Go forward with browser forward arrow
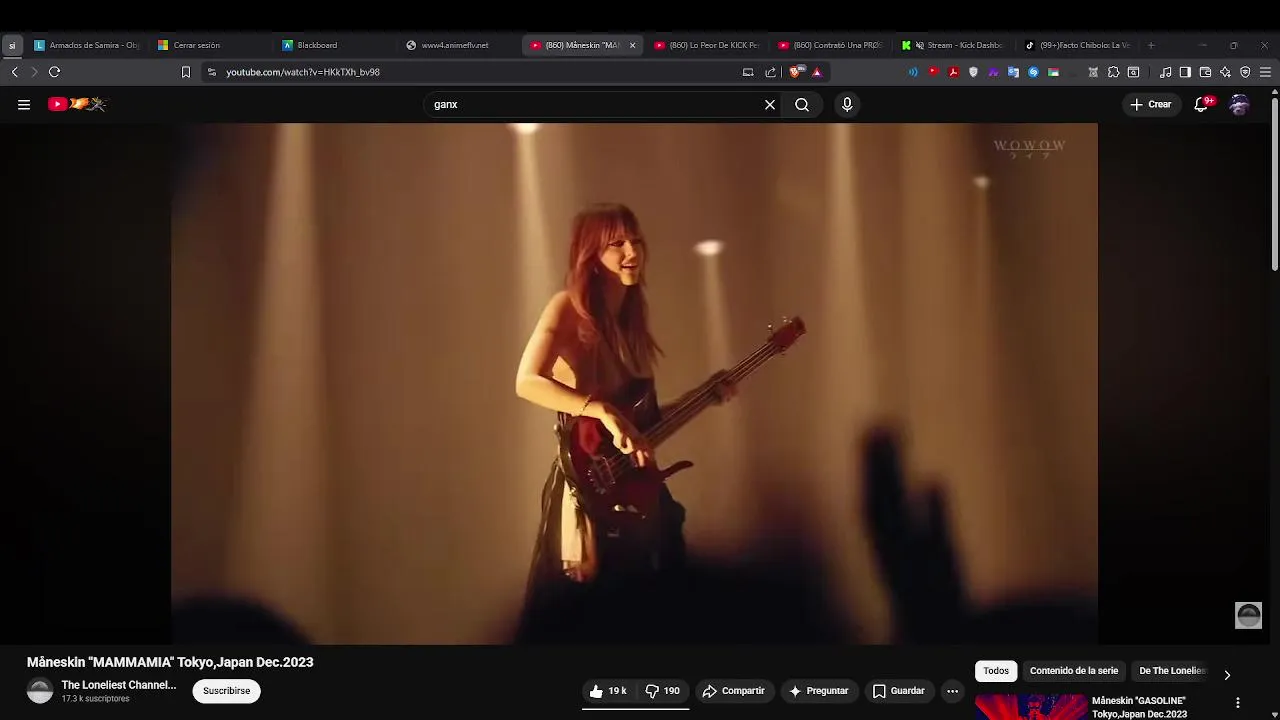Image resolution: width=1280 pixels, height=720 pixels. [34, 72]
